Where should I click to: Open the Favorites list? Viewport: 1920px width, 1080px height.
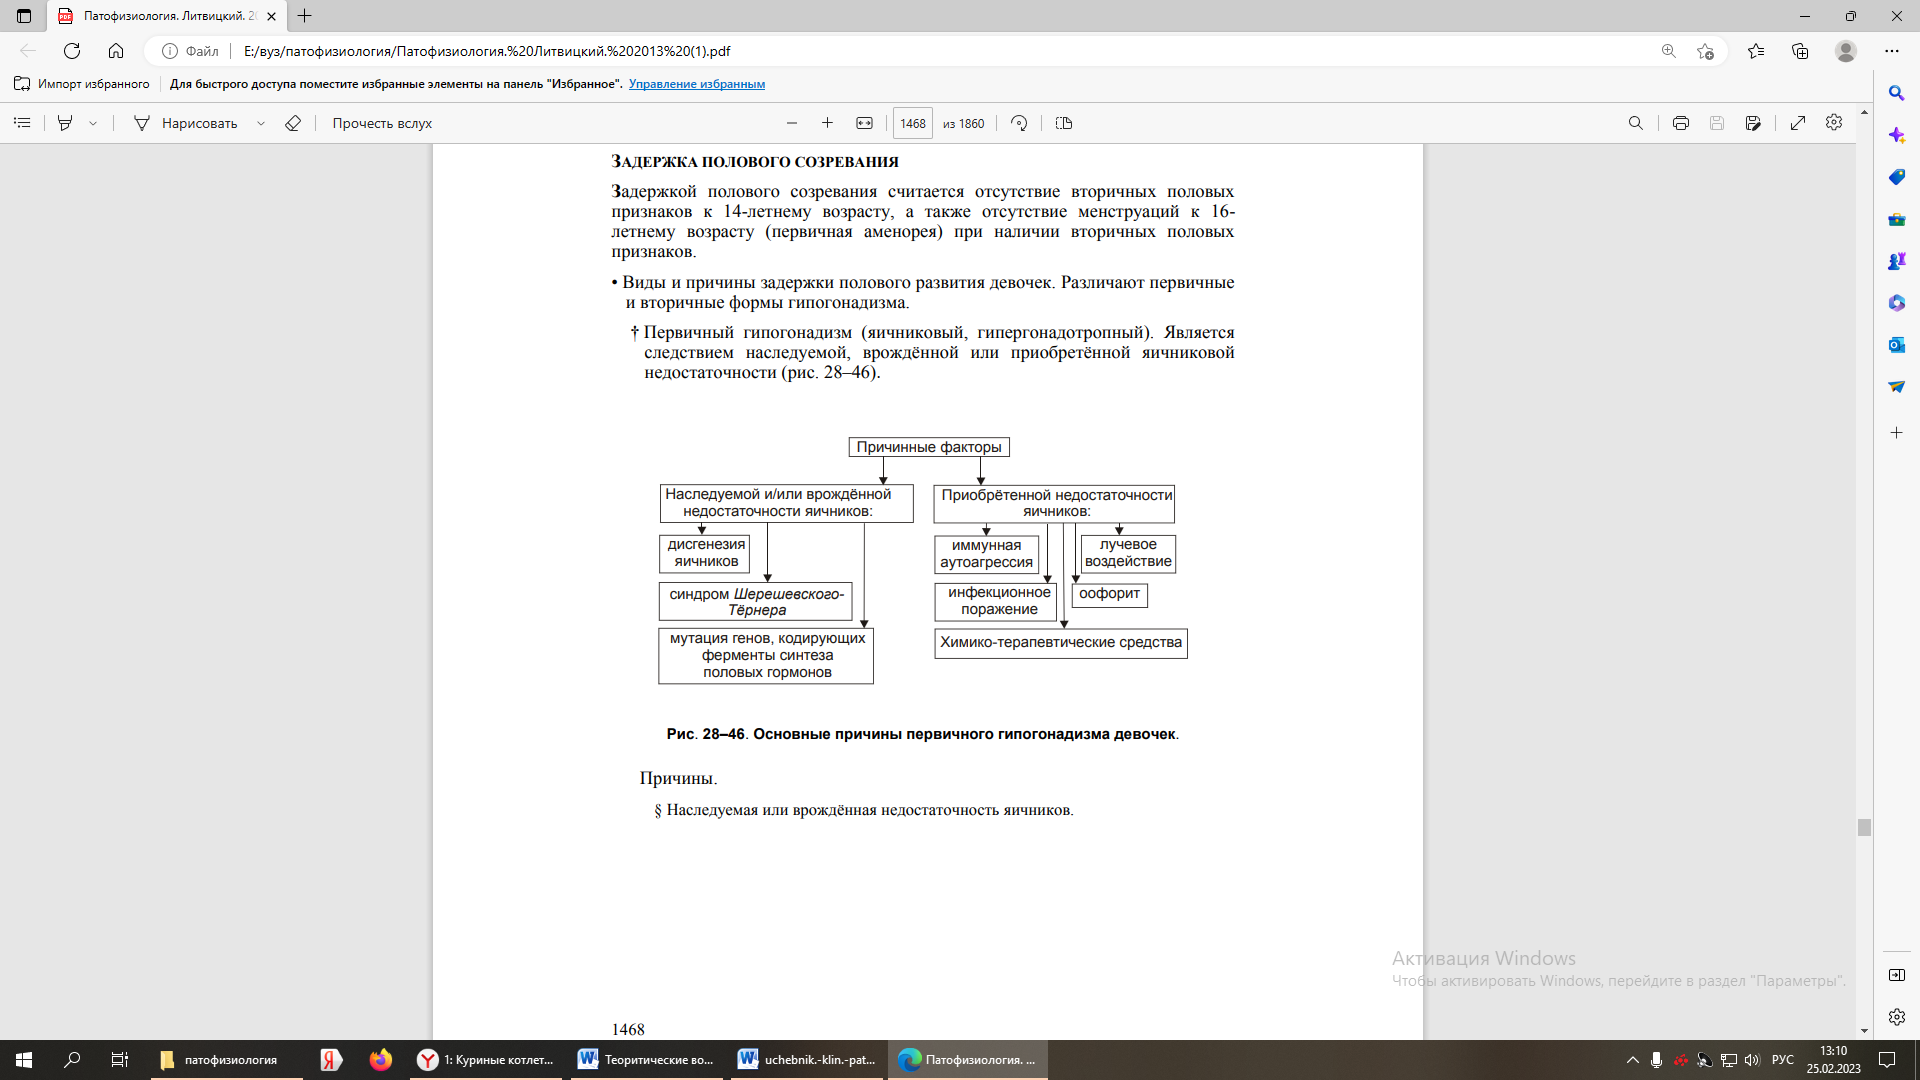point(1756,51)
